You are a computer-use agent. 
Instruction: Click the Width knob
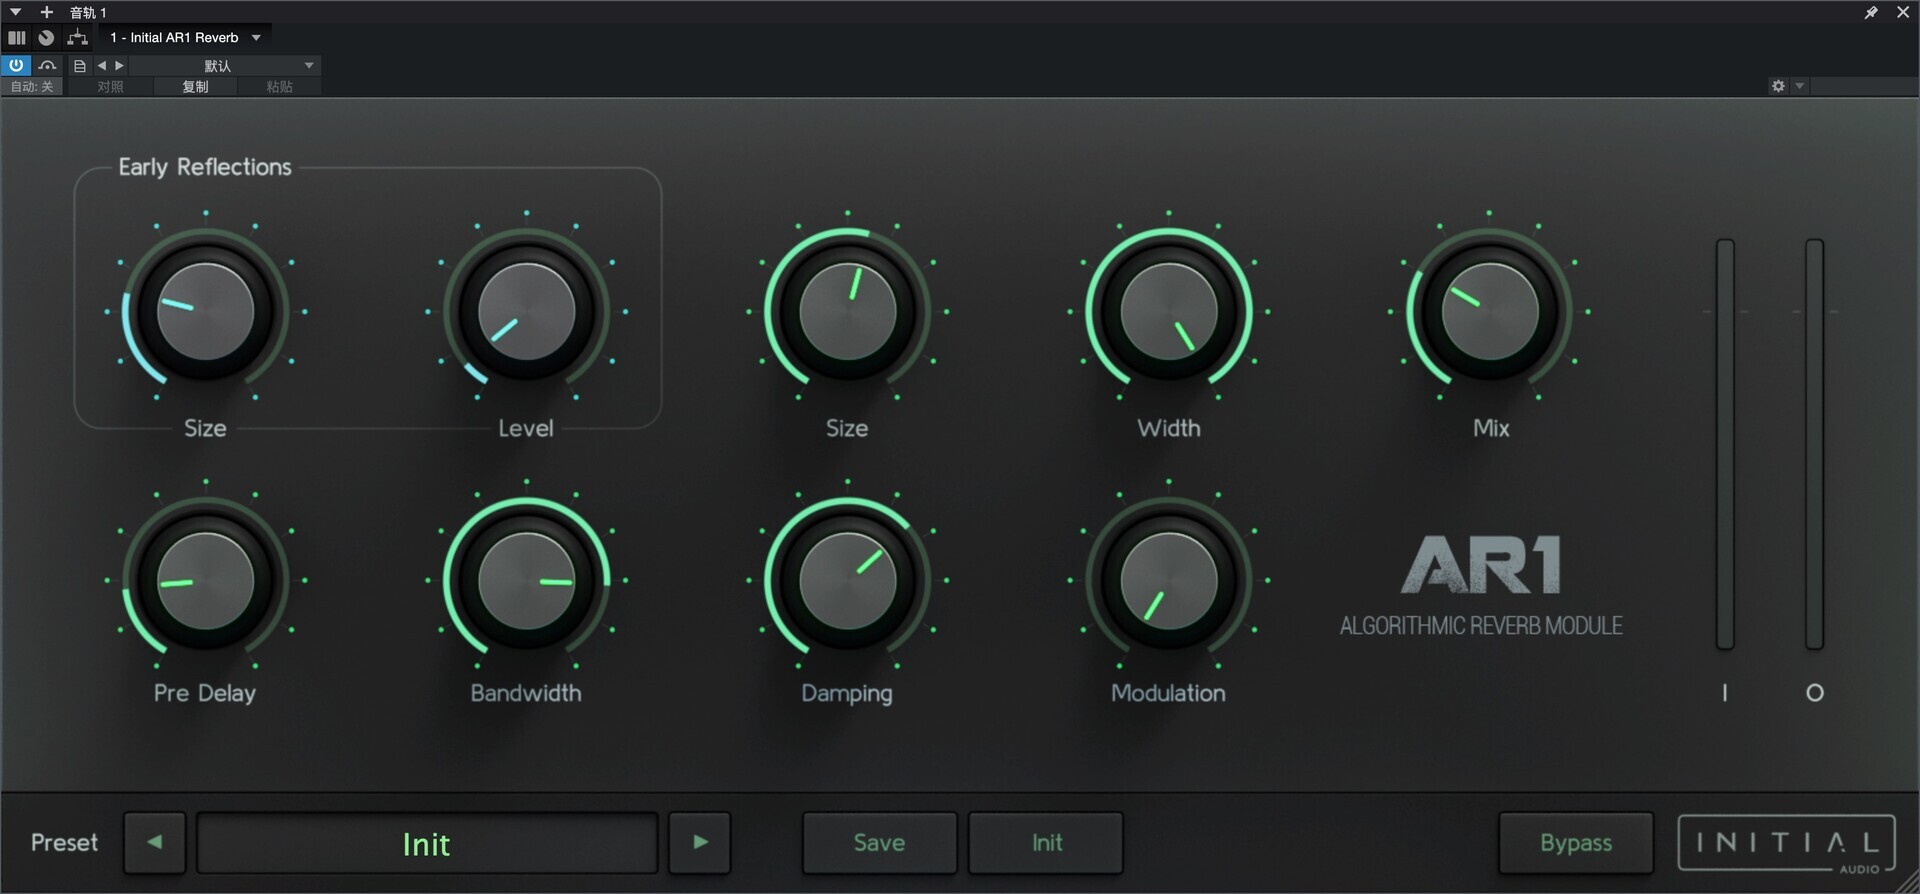click(x=1169, y=311)
